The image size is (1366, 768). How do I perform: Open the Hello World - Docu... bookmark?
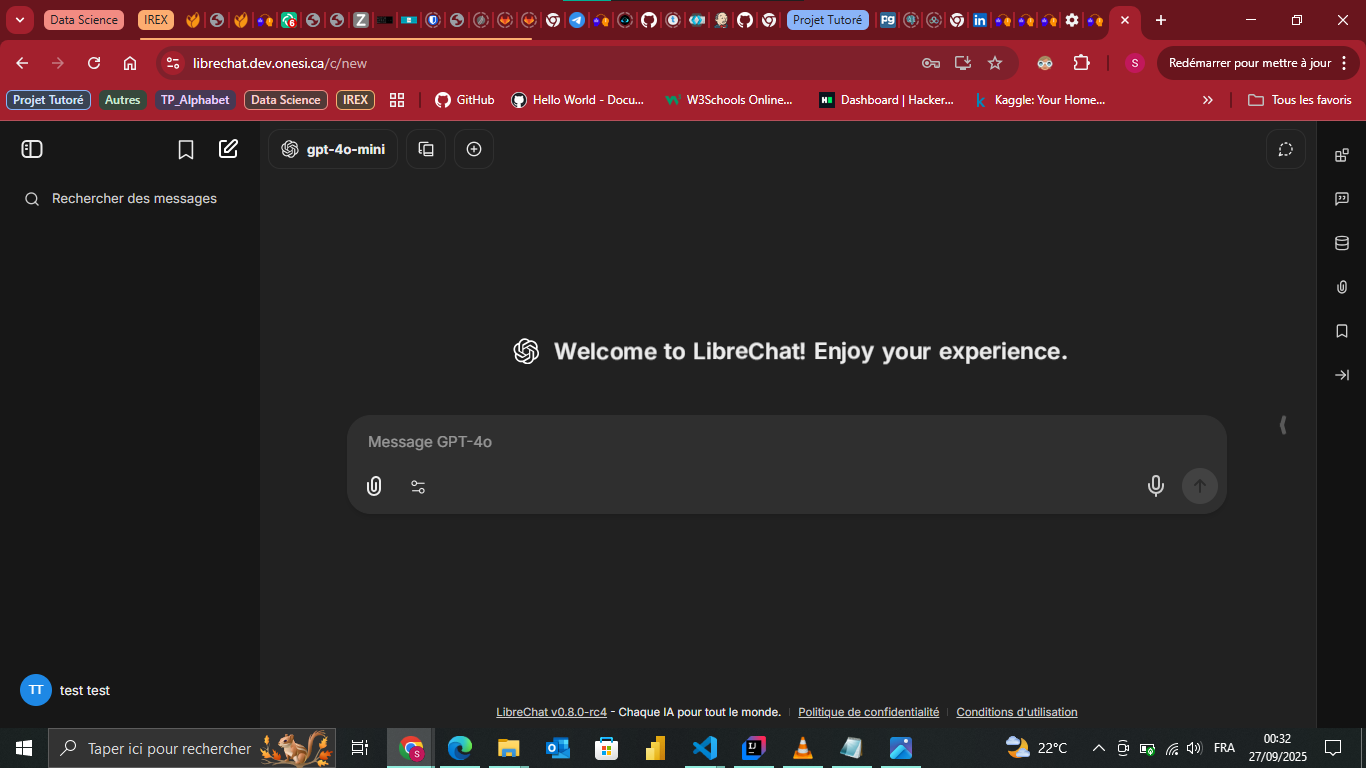point(578,100)
